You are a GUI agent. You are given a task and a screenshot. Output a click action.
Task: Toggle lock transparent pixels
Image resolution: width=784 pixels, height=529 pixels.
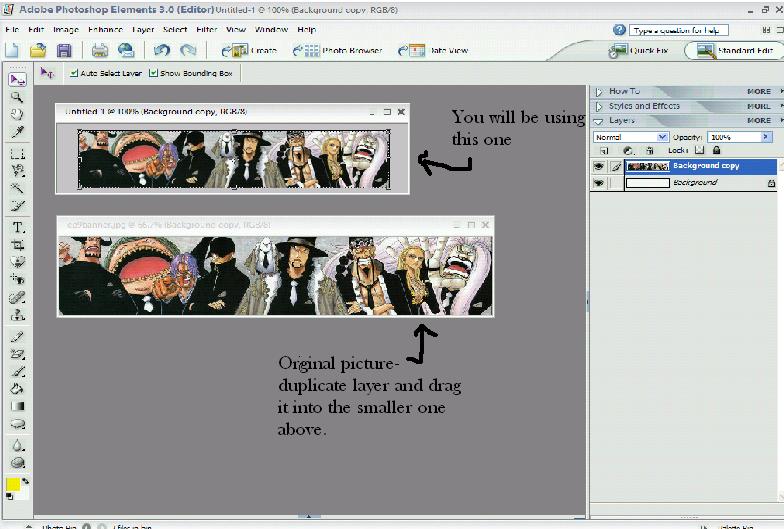click(x=700, y=150)
